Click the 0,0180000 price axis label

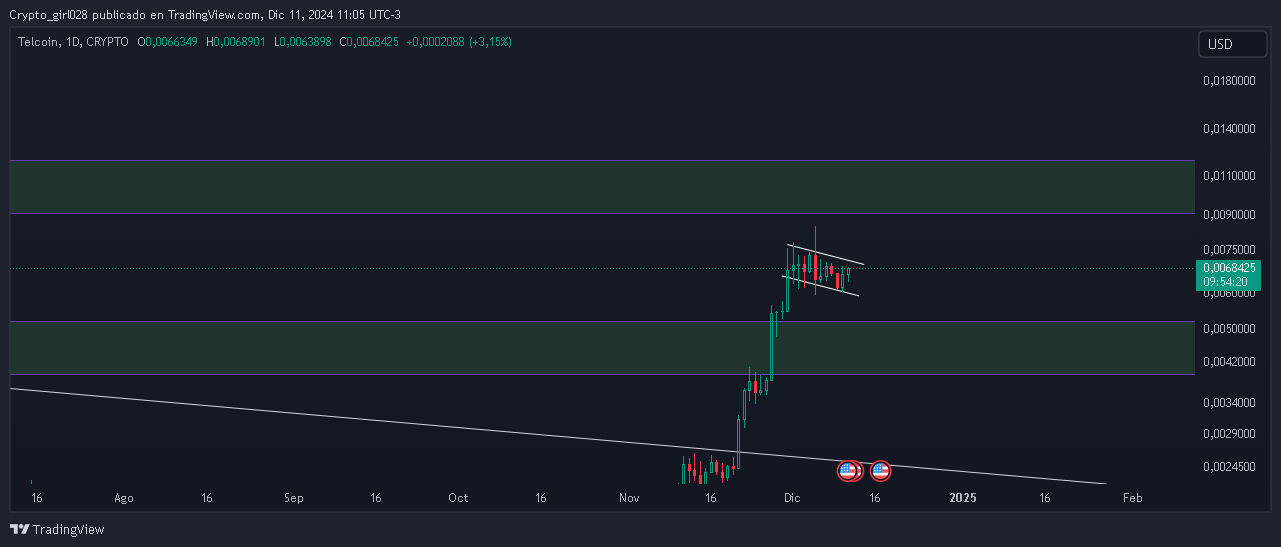1229,81
